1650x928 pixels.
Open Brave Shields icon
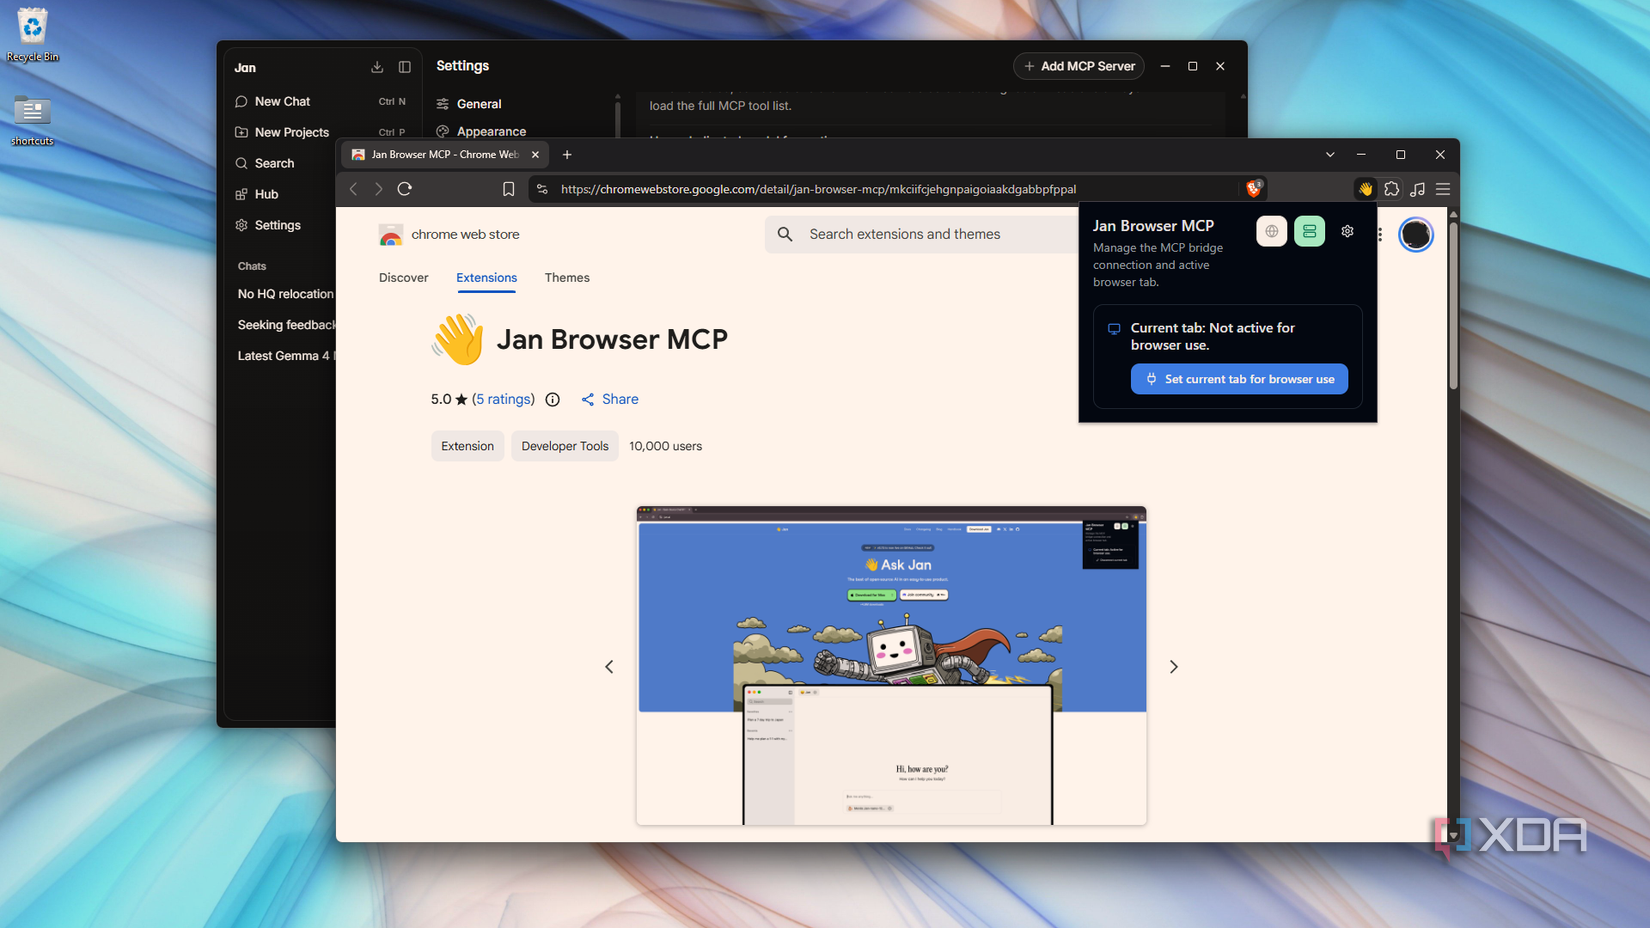tap(1254, 188)
